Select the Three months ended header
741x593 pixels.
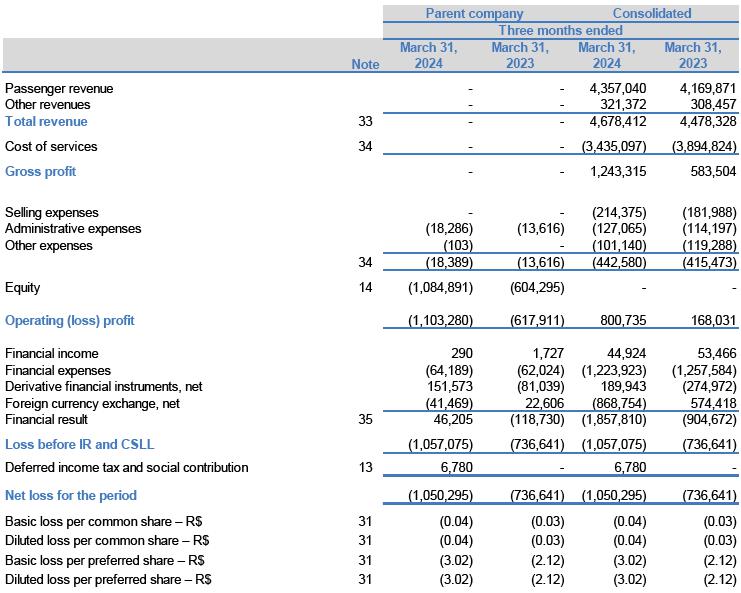560,31
